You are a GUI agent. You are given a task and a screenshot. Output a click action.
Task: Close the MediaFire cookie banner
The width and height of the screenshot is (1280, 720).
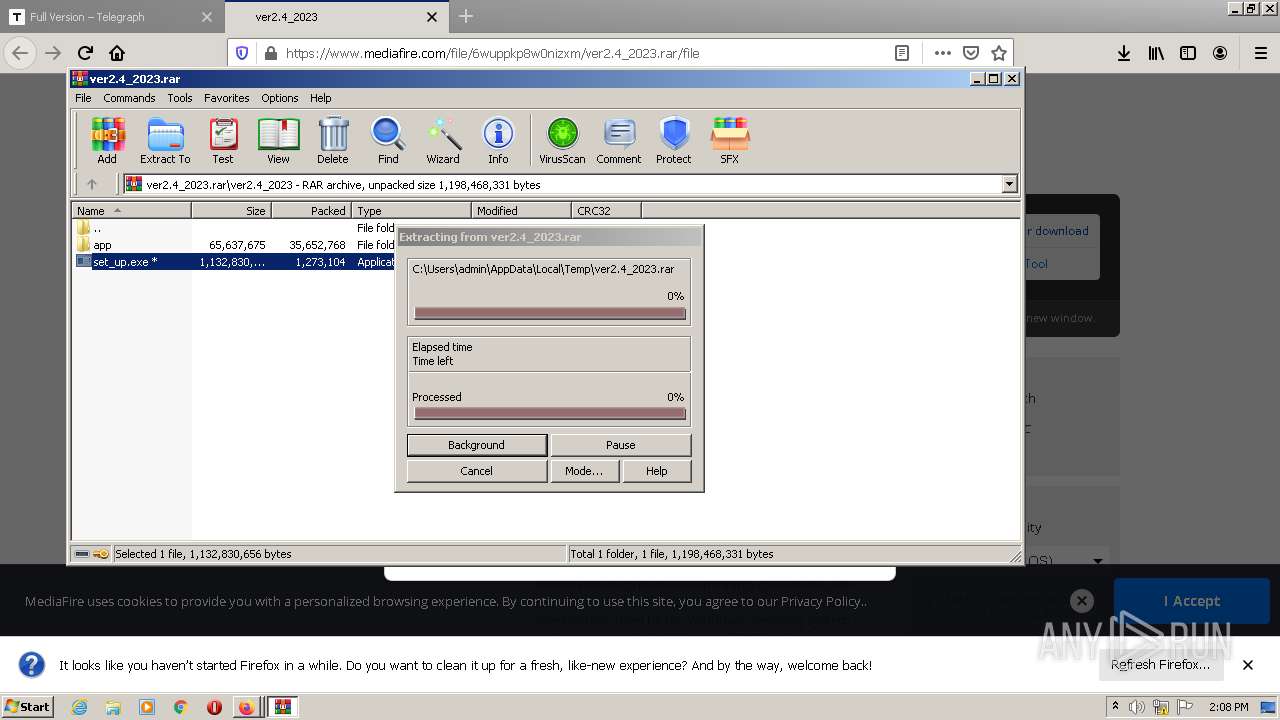click(x=1081, y=601)
